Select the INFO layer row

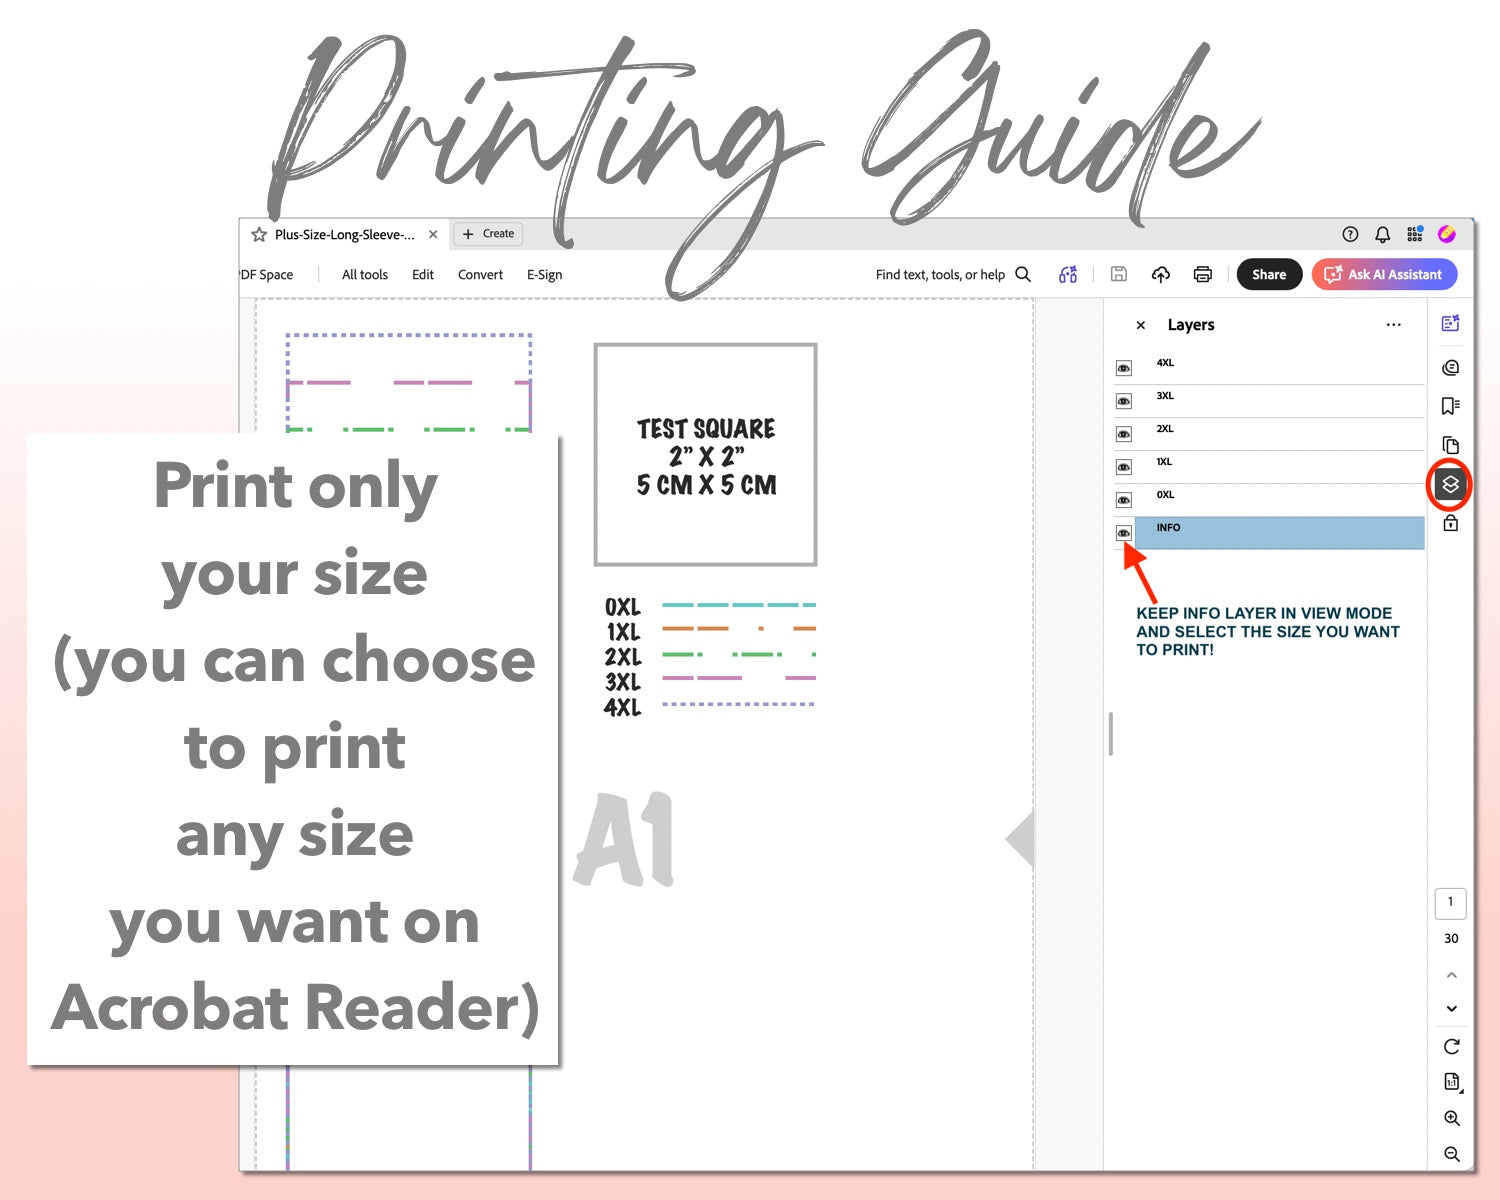(1279, 533)
